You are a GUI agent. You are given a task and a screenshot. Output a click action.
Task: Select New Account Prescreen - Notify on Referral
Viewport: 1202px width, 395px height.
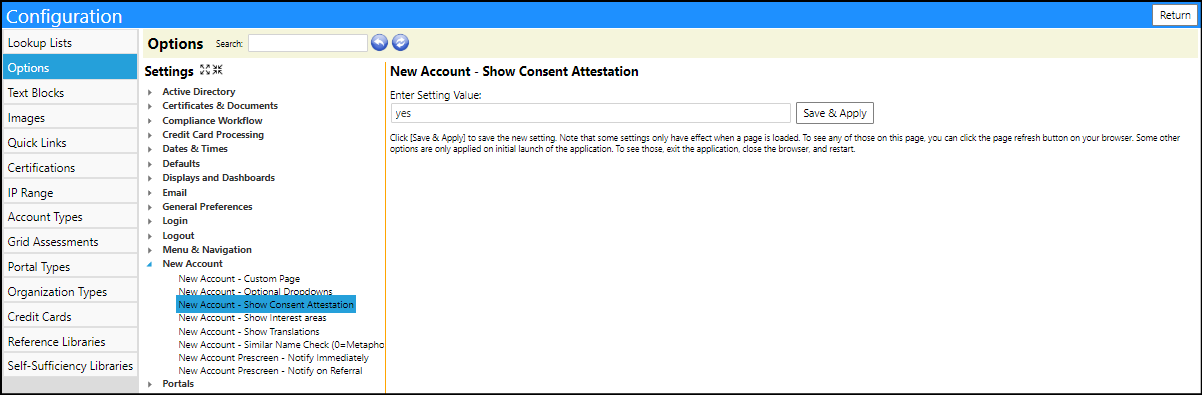[270, 370]
